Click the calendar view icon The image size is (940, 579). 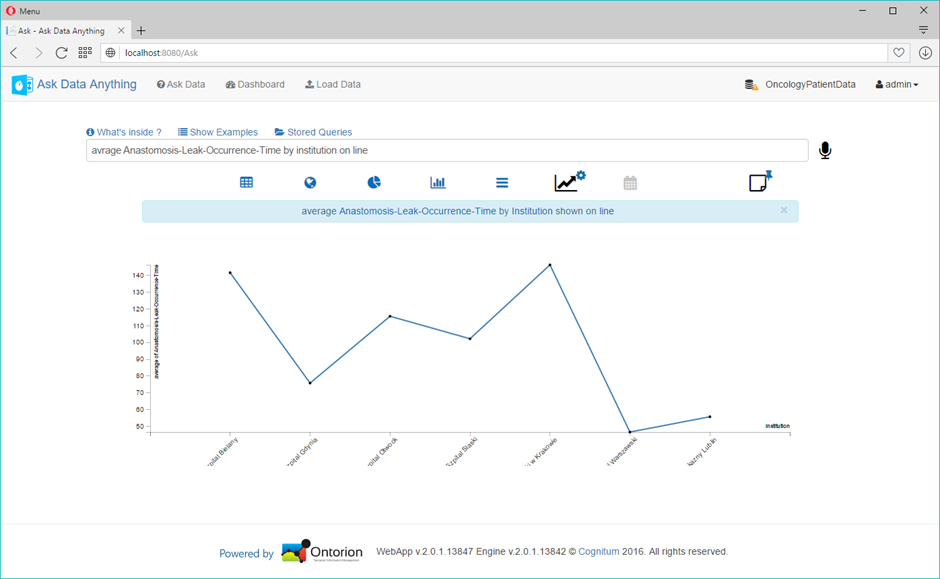point(630,183)
